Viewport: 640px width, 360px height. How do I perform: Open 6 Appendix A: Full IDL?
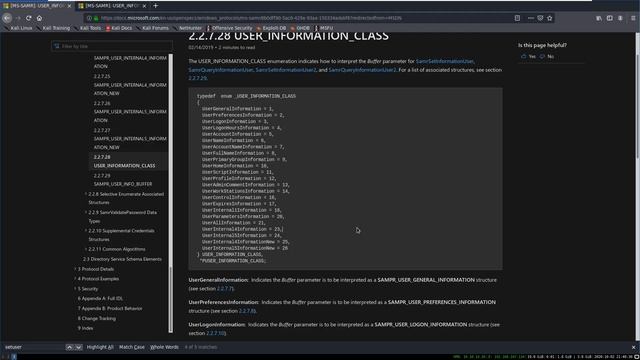click(x=100, y=298)
